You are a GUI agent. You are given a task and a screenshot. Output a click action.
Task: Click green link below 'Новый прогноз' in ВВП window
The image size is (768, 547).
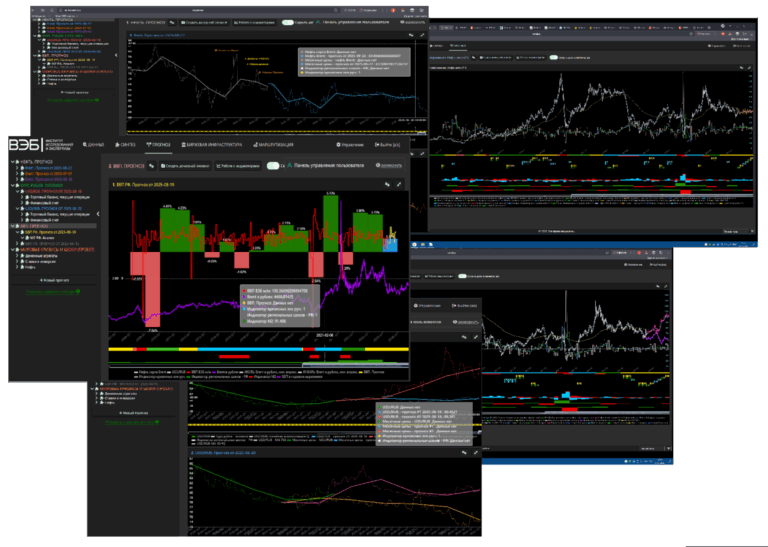(53, 292)
